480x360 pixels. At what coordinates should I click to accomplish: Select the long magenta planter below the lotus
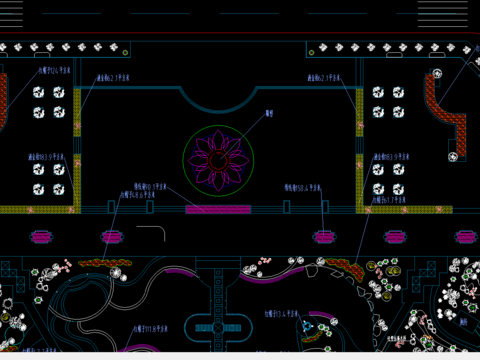pos(218,209)
